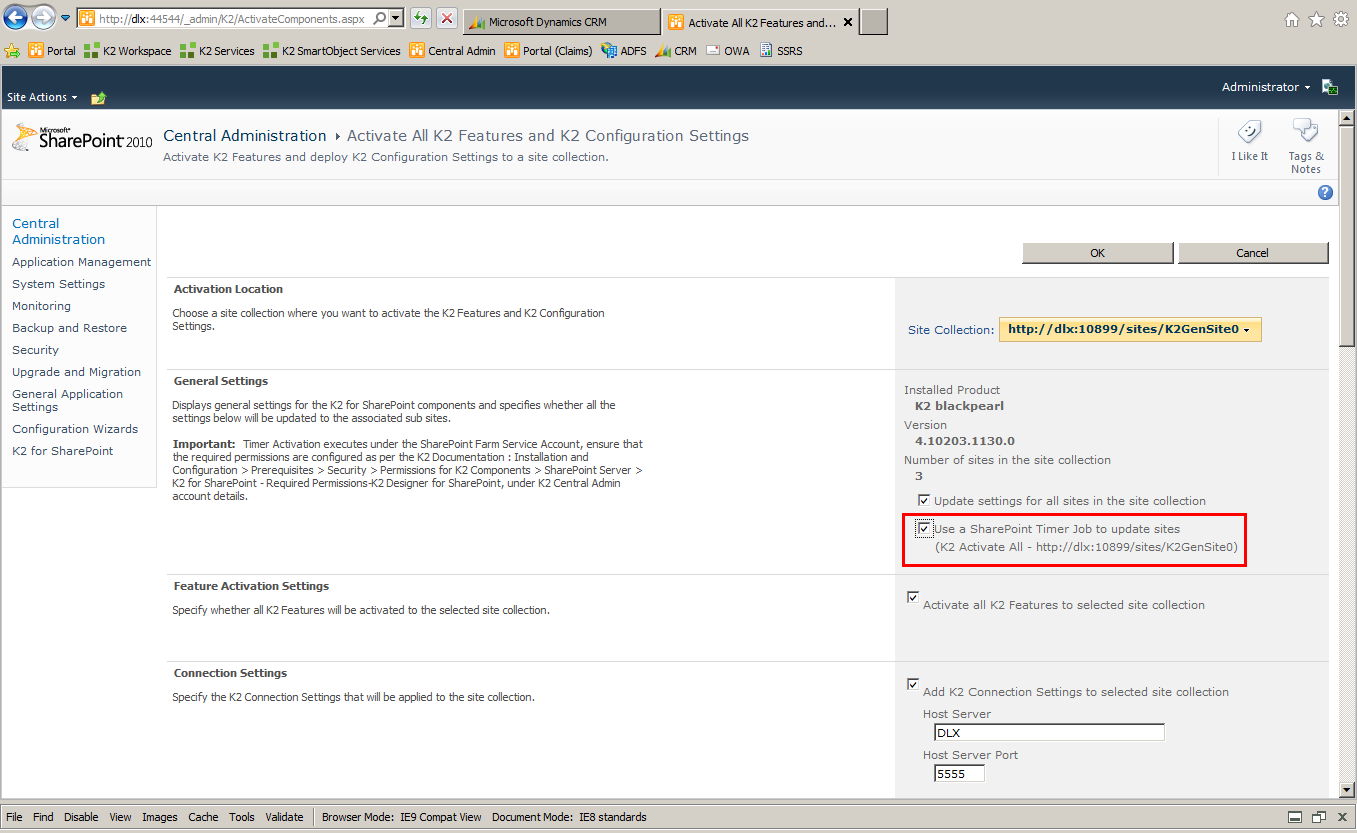This screenshot has height=833, width=1357.
Task: Open the Images menu in developer toolbar
Action: [160, 817]
